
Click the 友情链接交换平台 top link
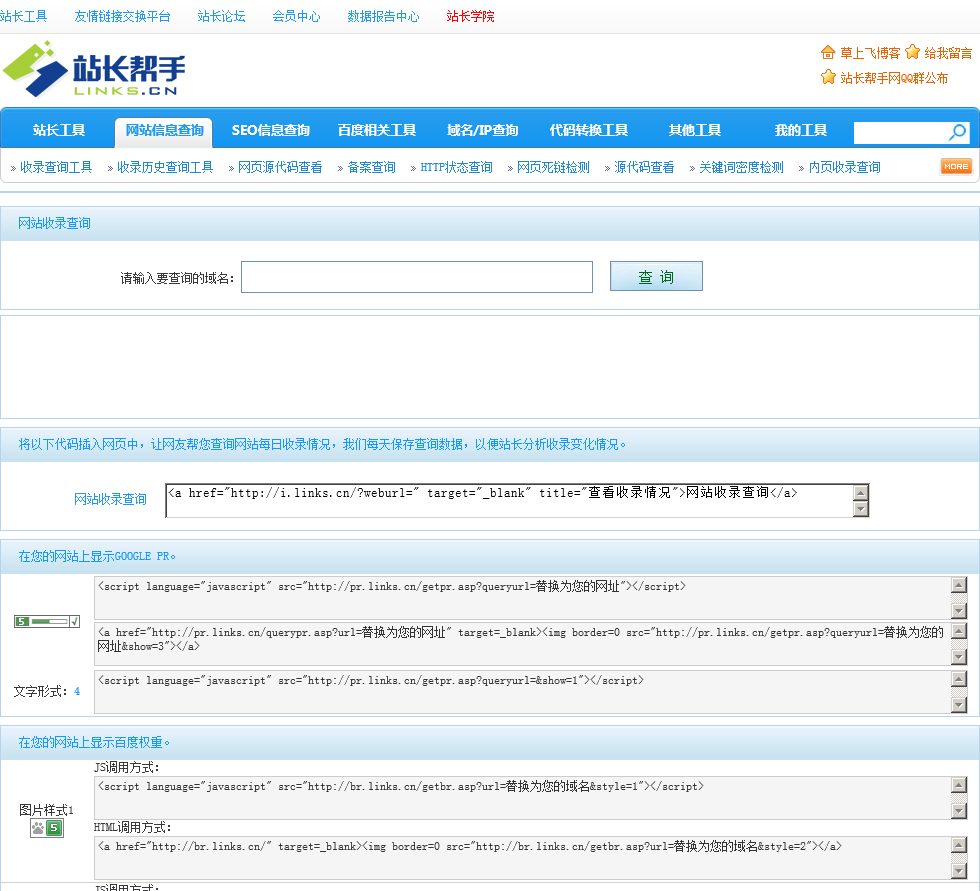tap(122, 16)
